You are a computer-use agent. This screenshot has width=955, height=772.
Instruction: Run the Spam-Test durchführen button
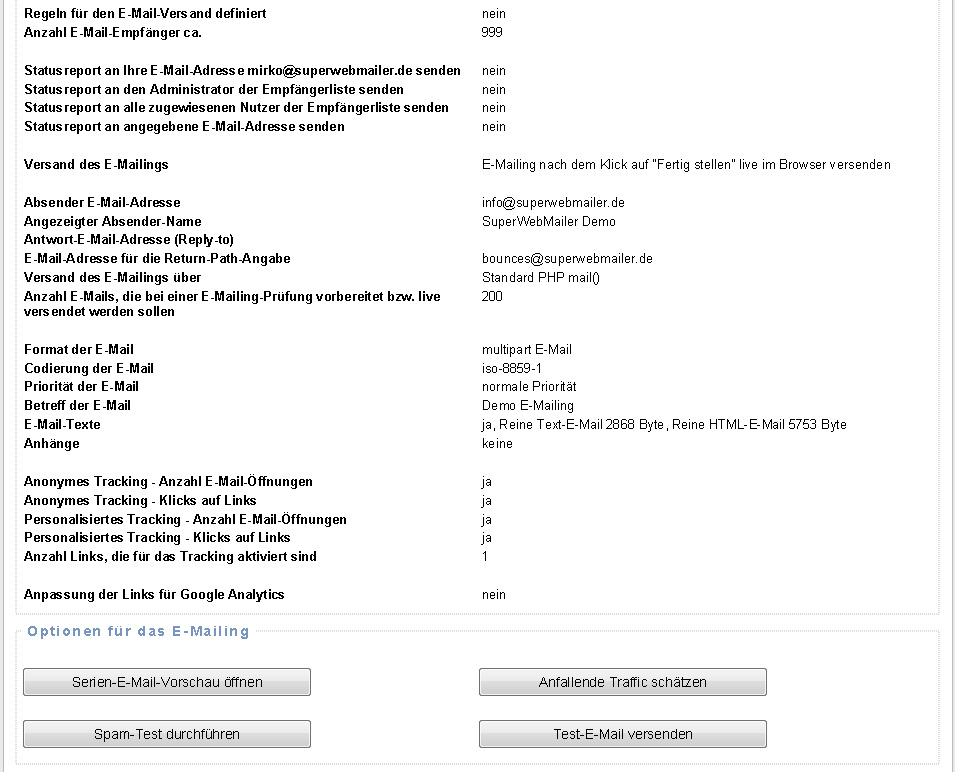[167, 734]
